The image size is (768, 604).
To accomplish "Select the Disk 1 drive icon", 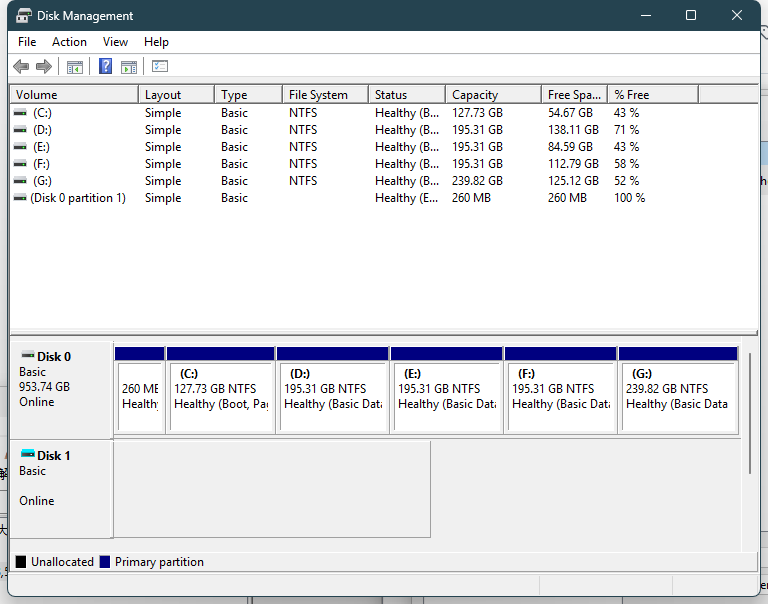I will click(28, 455).
